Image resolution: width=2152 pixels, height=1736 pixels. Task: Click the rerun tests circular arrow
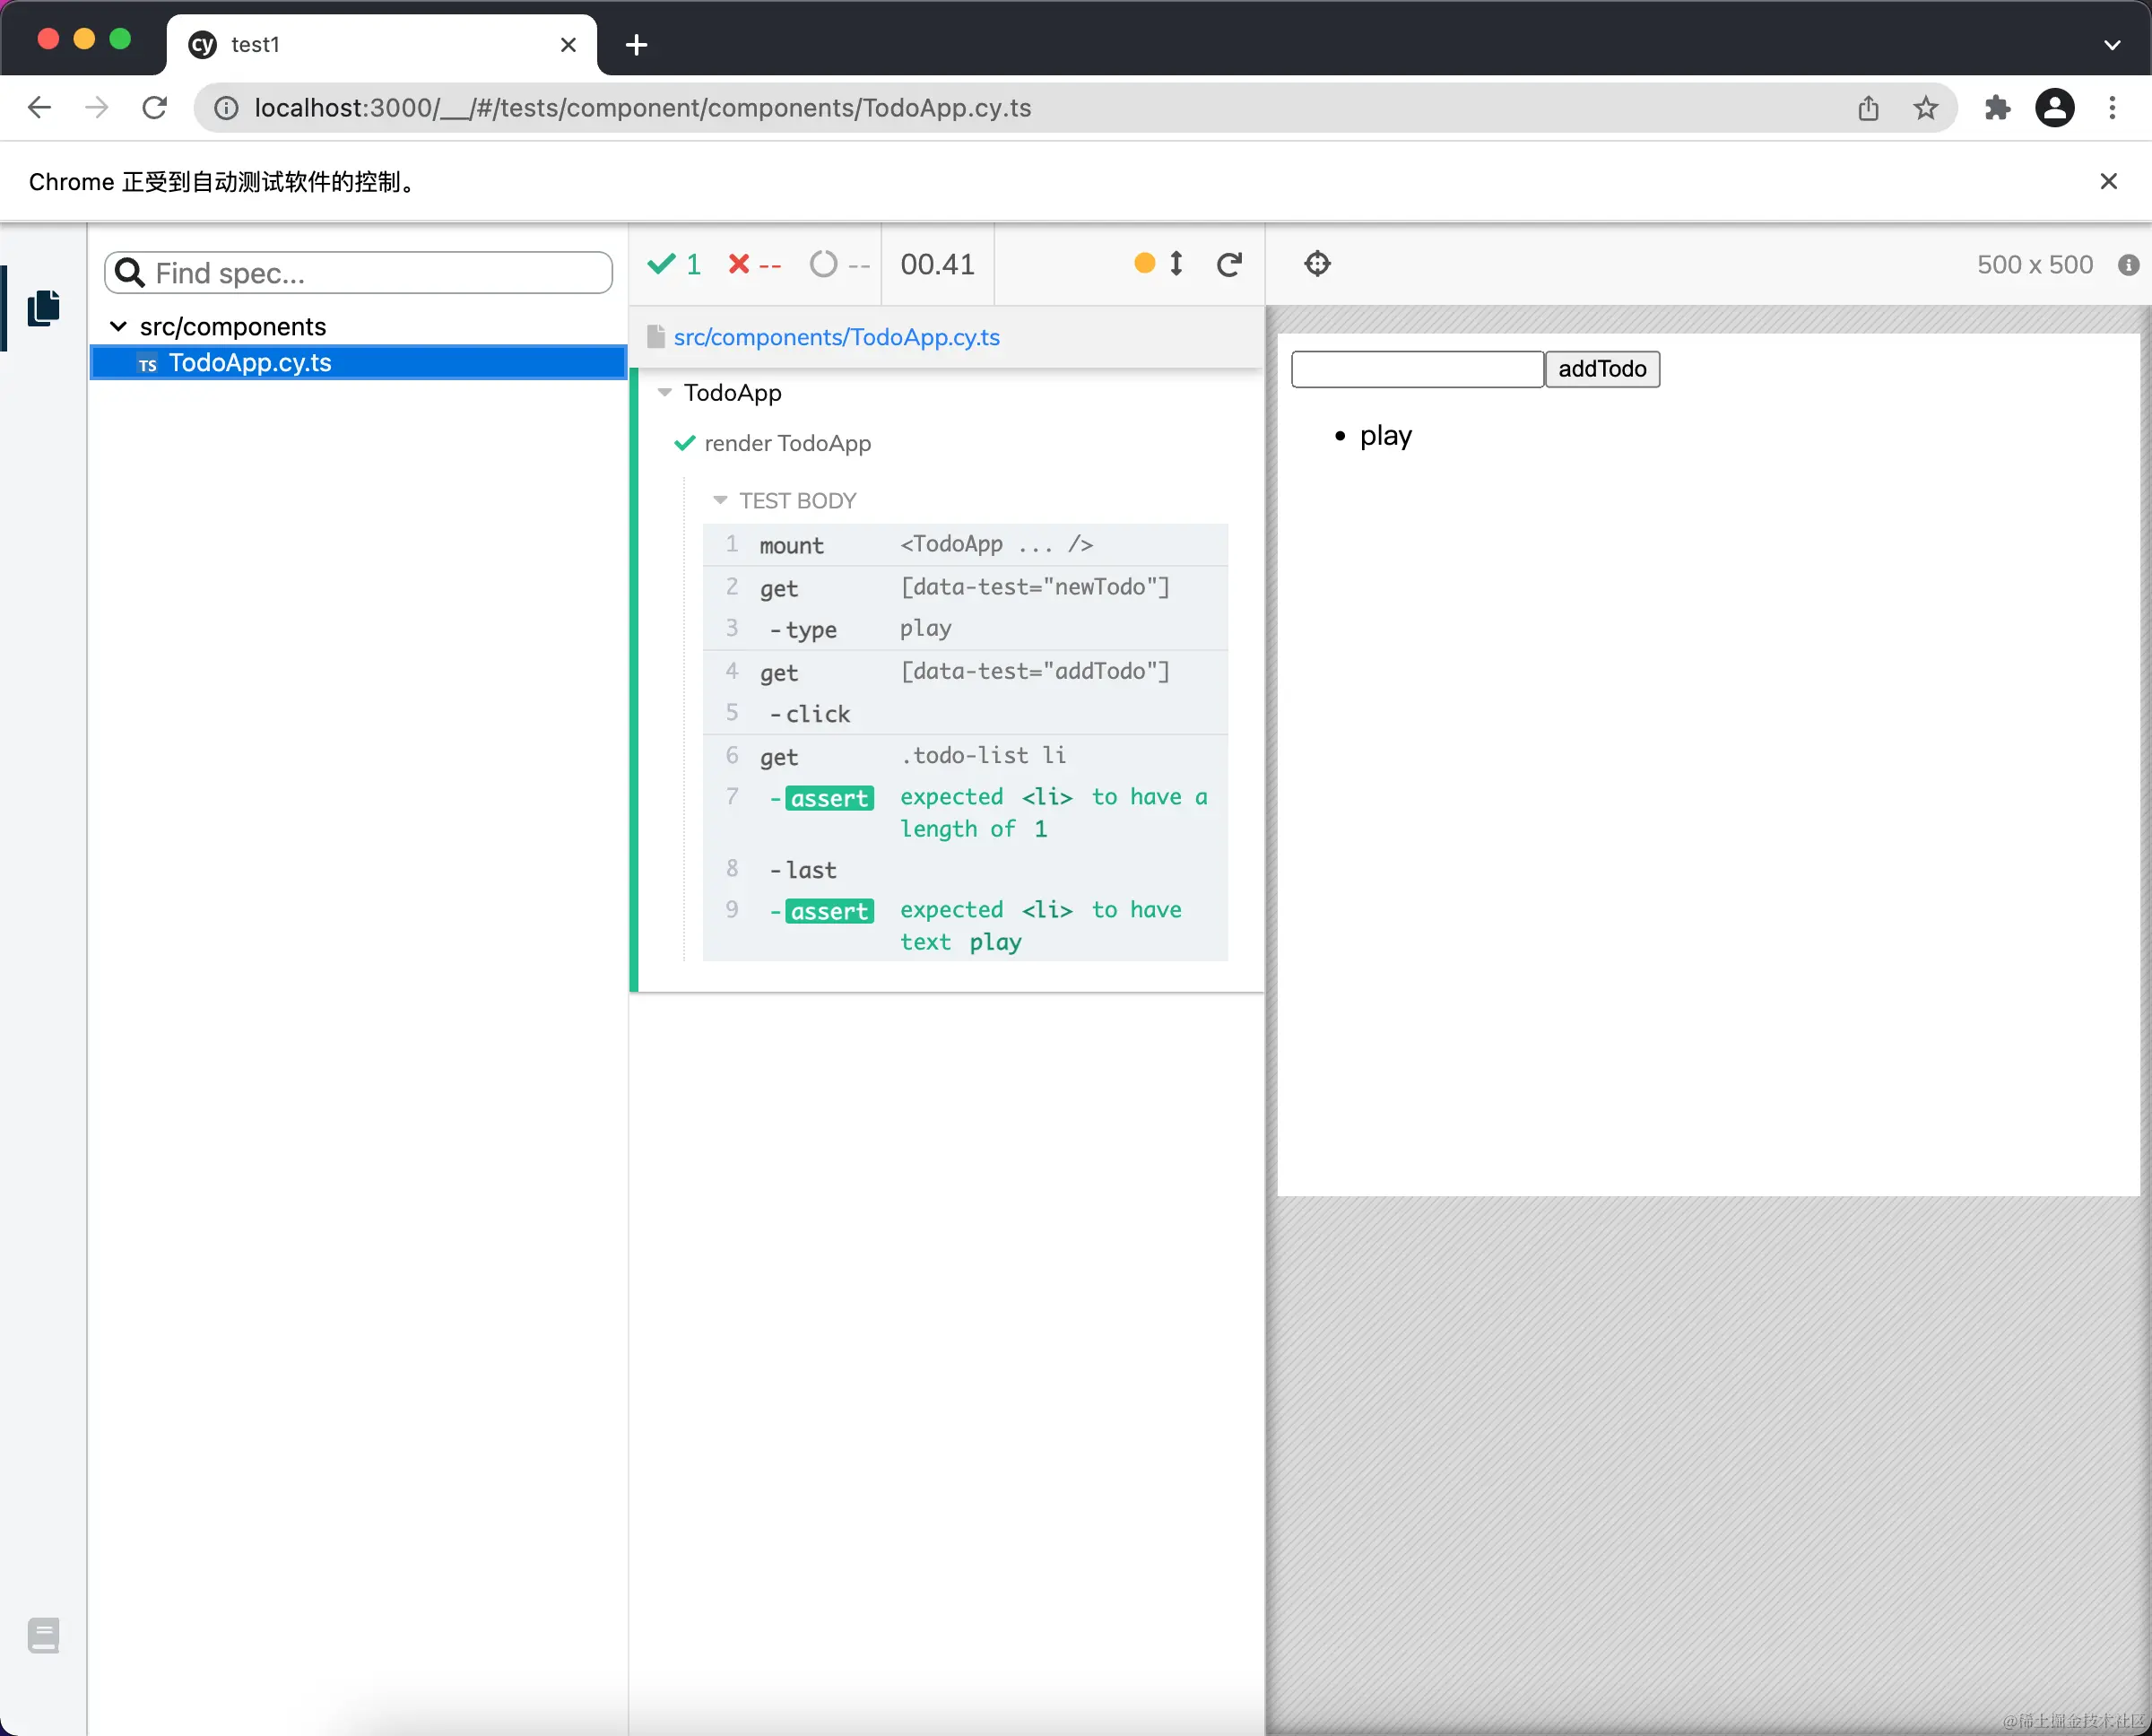pyautogui.click(x=1229, y=264)
